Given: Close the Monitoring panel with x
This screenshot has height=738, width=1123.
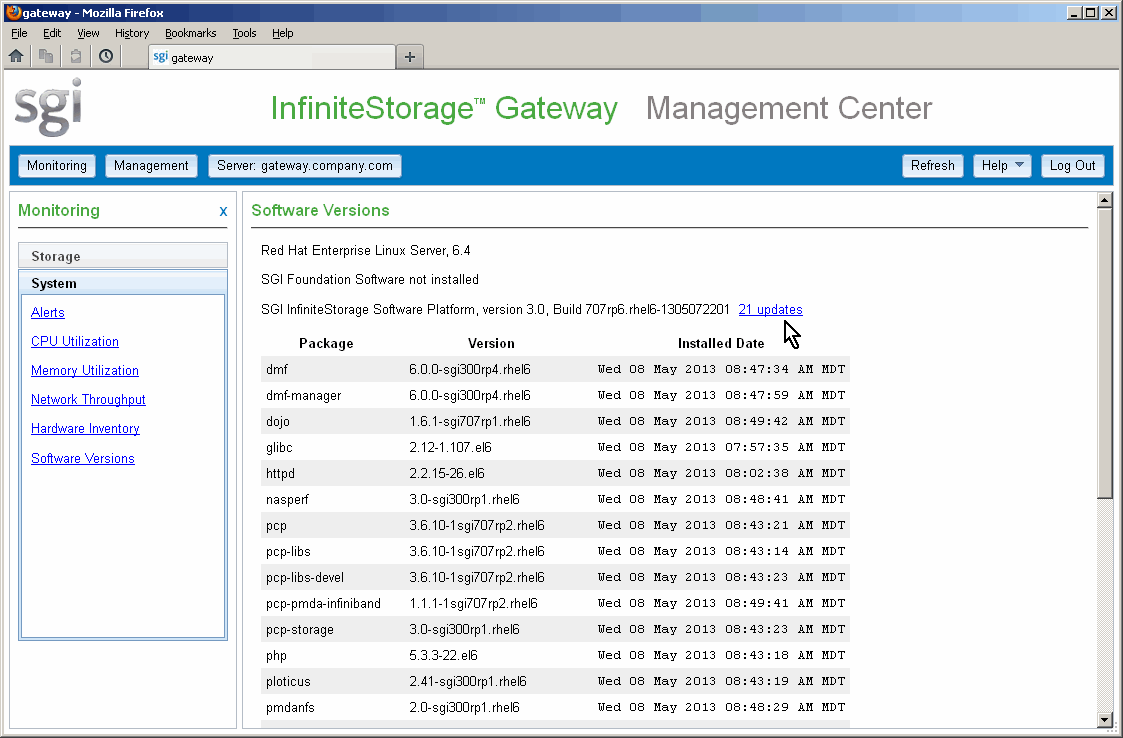Looking at the screenshot, I should [223, 211].
